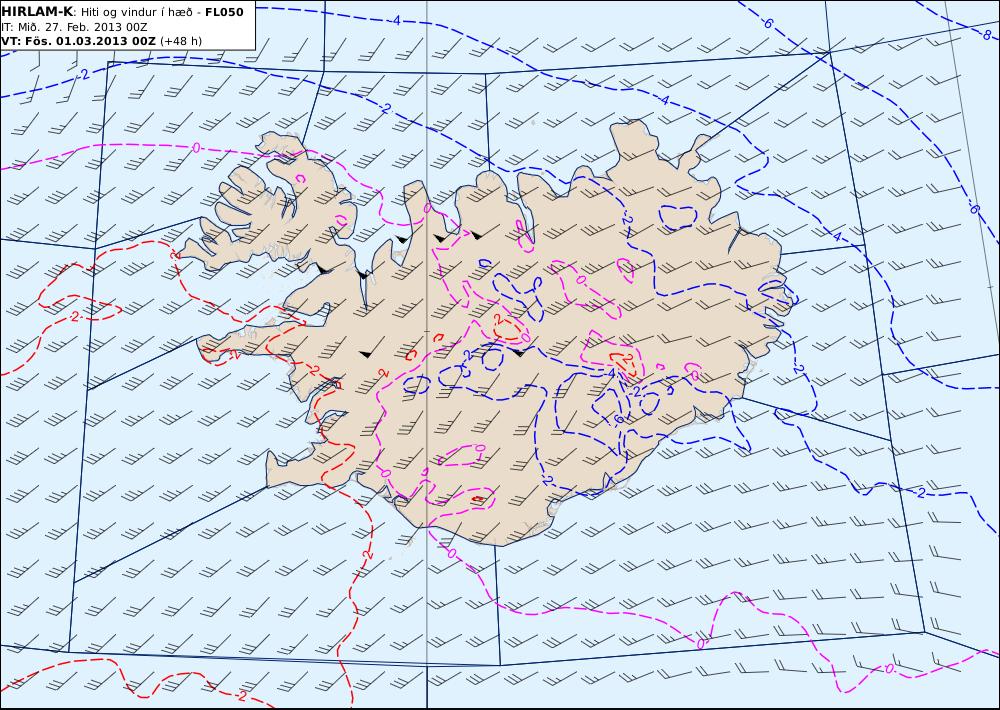This screenshot has width=1000, height=710.
Task: Click magenta "0" label on contour northwest of Westfjords
Action: (195, 148)
